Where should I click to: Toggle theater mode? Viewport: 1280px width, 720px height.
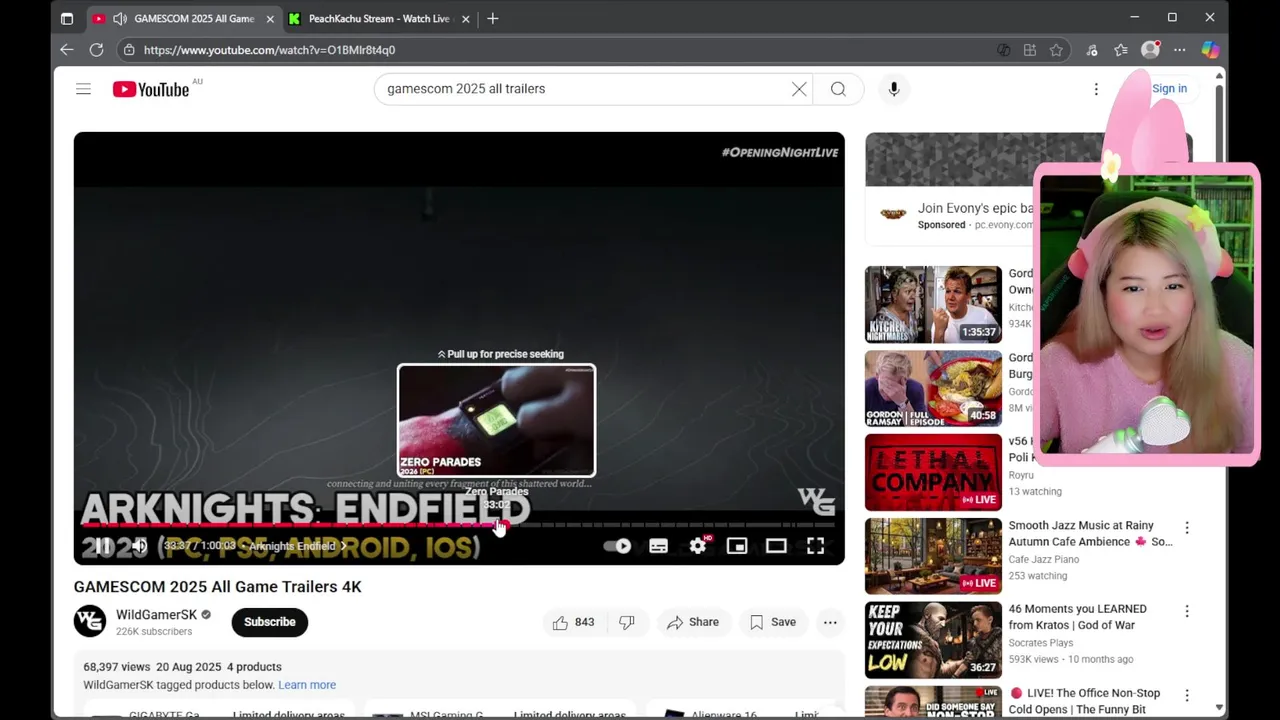pyautogui.click(x=776, y=546)
